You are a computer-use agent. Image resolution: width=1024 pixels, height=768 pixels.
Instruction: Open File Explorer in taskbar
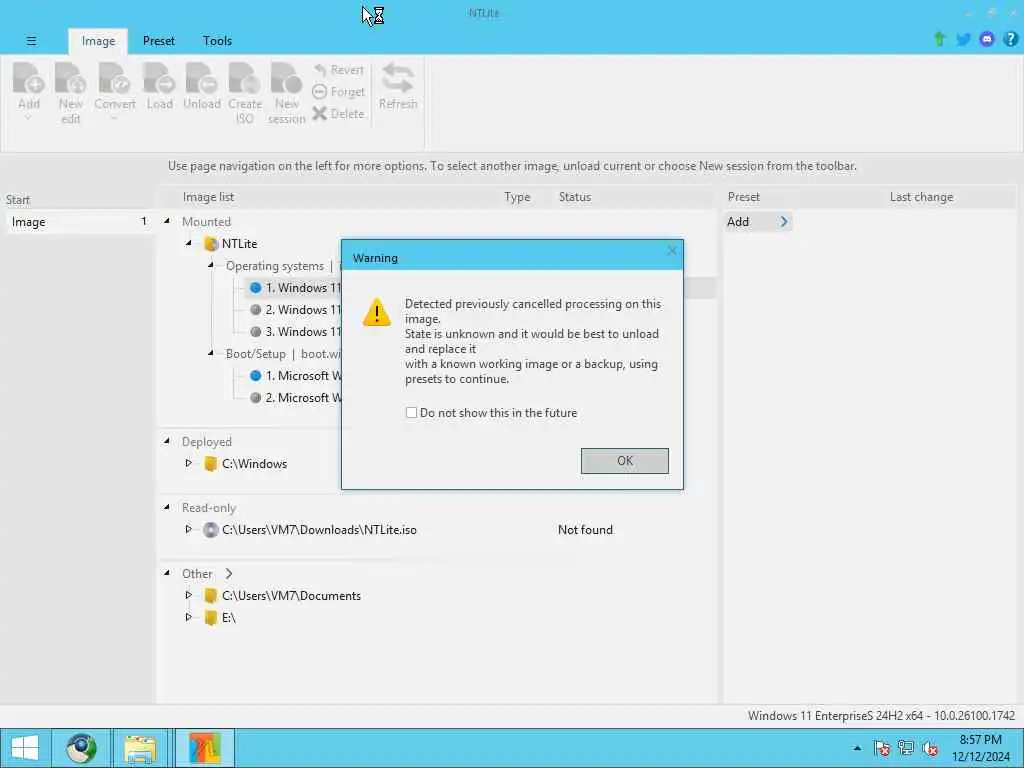140,748
